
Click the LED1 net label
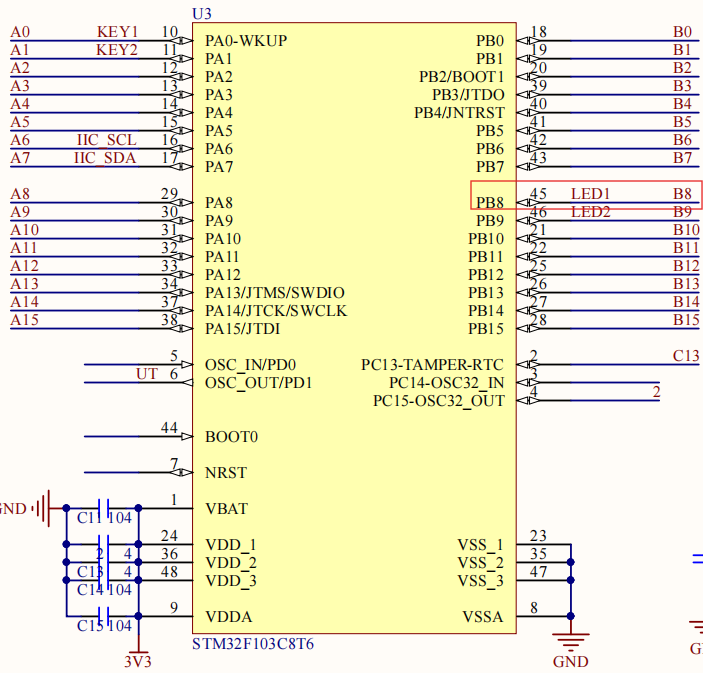(590, 194)
